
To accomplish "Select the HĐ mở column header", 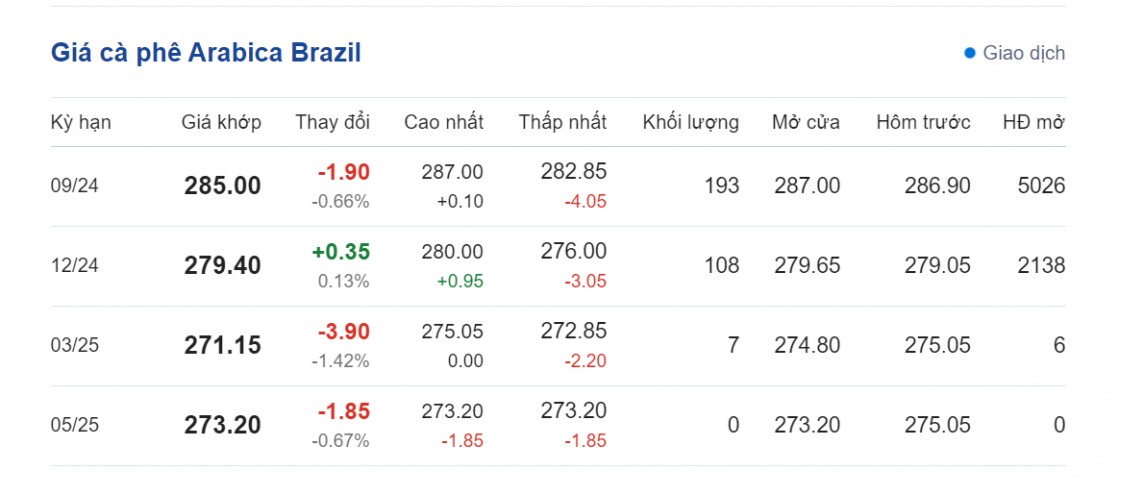I will [x=1034, y=123].
